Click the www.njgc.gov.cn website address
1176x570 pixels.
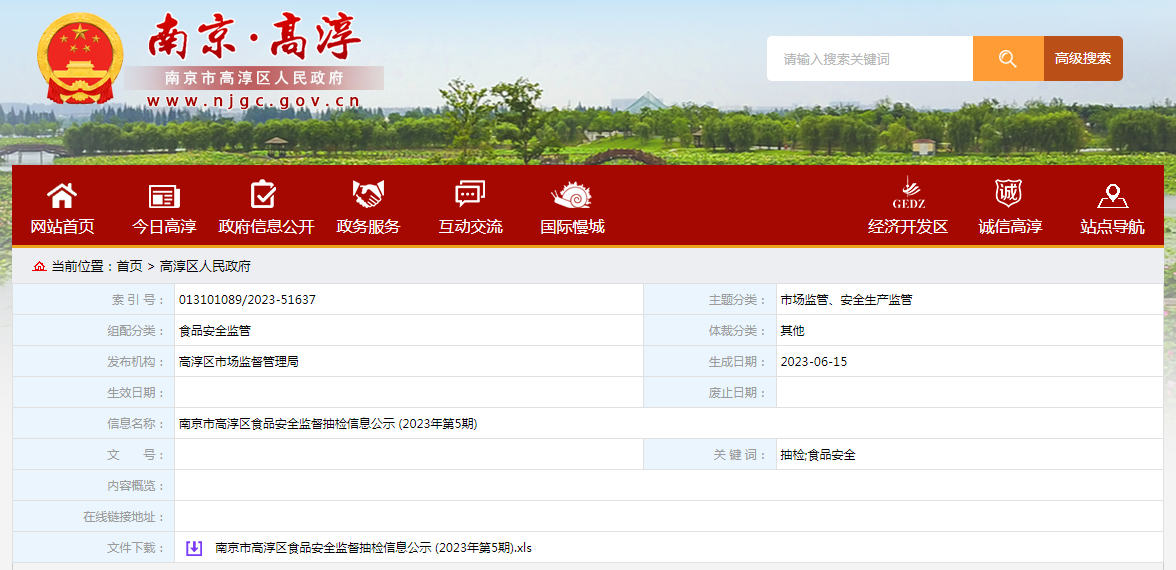click(x=254, y=100)
